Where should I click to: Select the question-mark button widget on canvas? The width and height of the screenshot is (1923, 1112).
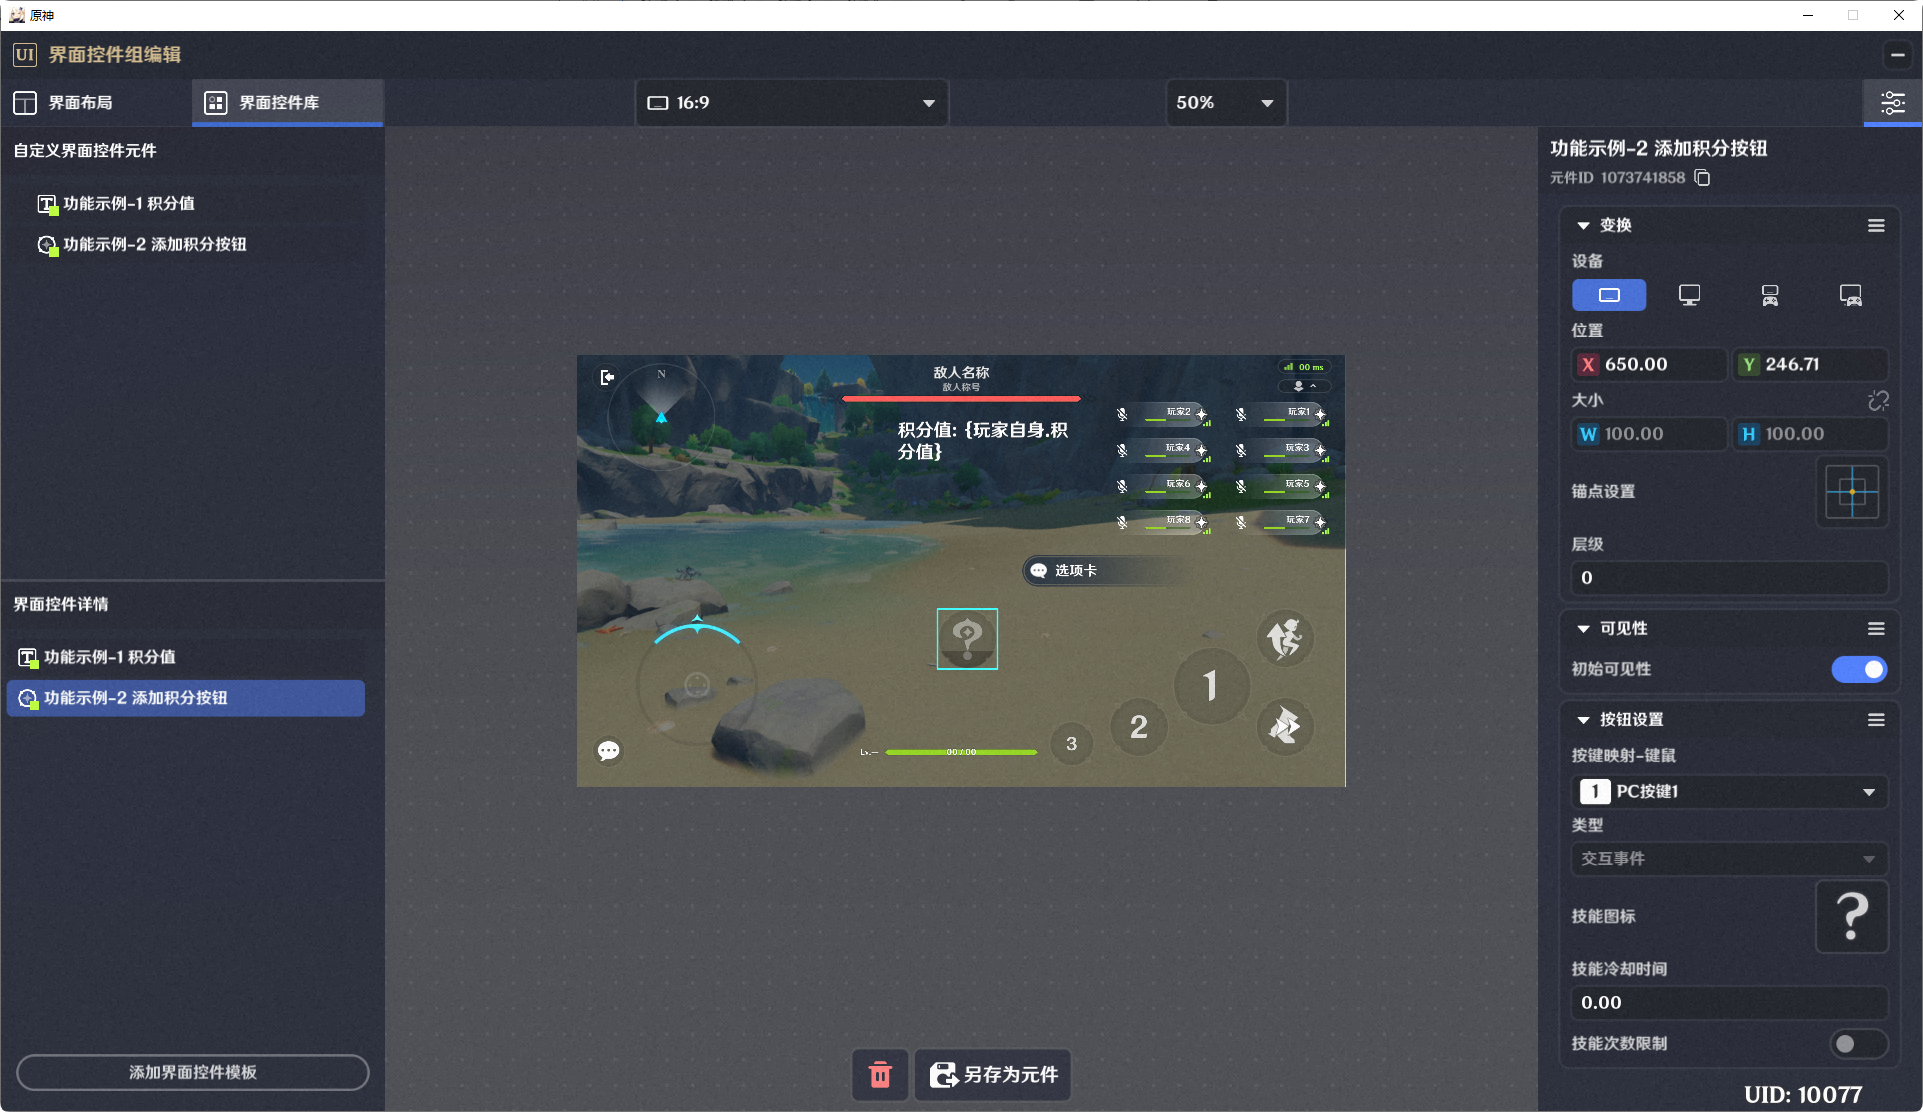967,639
